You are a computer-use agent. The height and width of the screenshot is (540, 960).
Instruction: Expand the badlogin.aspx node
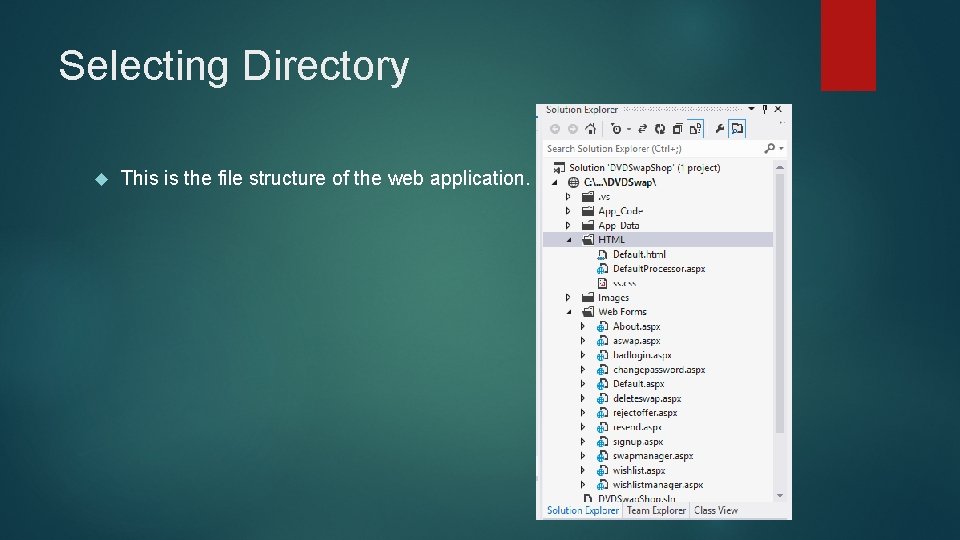click(x=583, y=355)
